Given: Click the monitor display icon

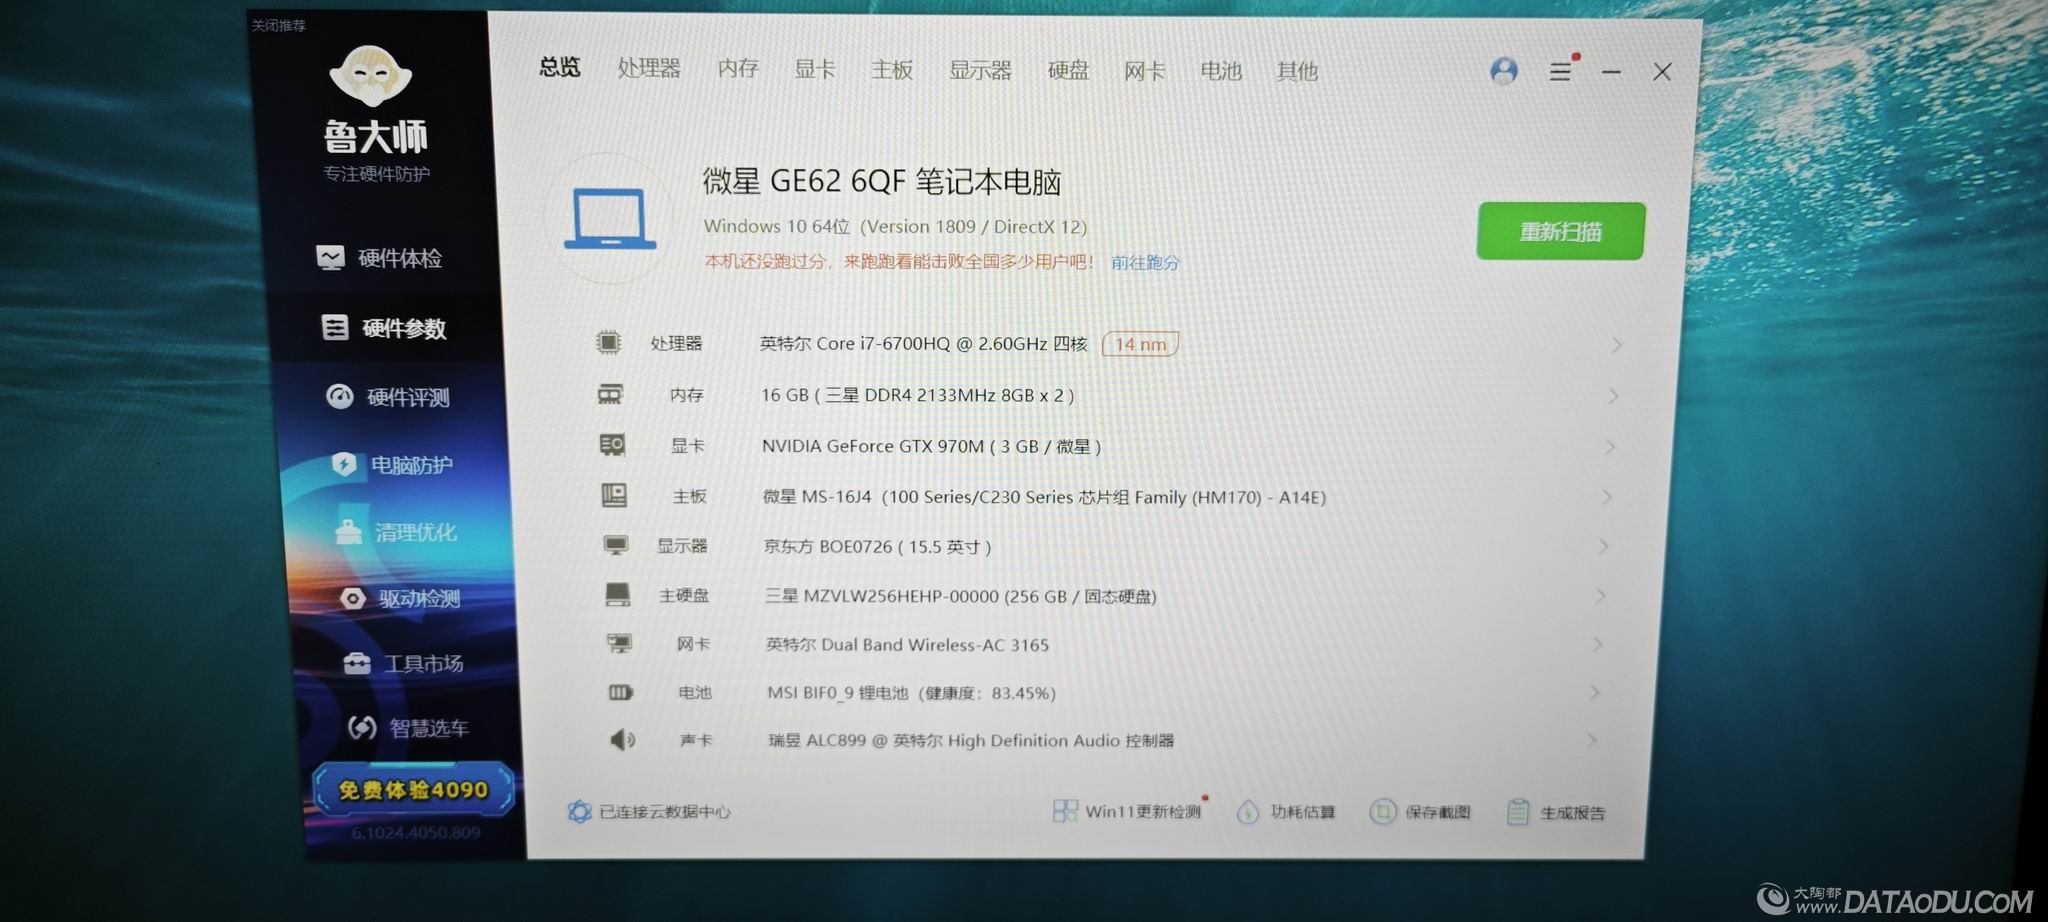Looking at the screenshot, I should (616, 545).
